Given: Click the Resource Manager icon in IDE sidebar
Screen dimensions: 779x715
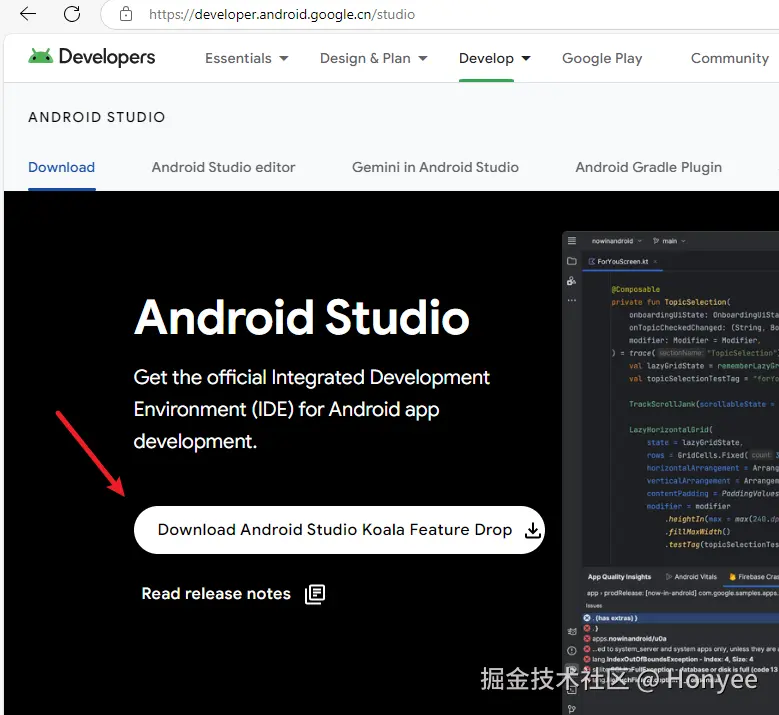Looking at the screenshot, I should click(x=572, y=281).
